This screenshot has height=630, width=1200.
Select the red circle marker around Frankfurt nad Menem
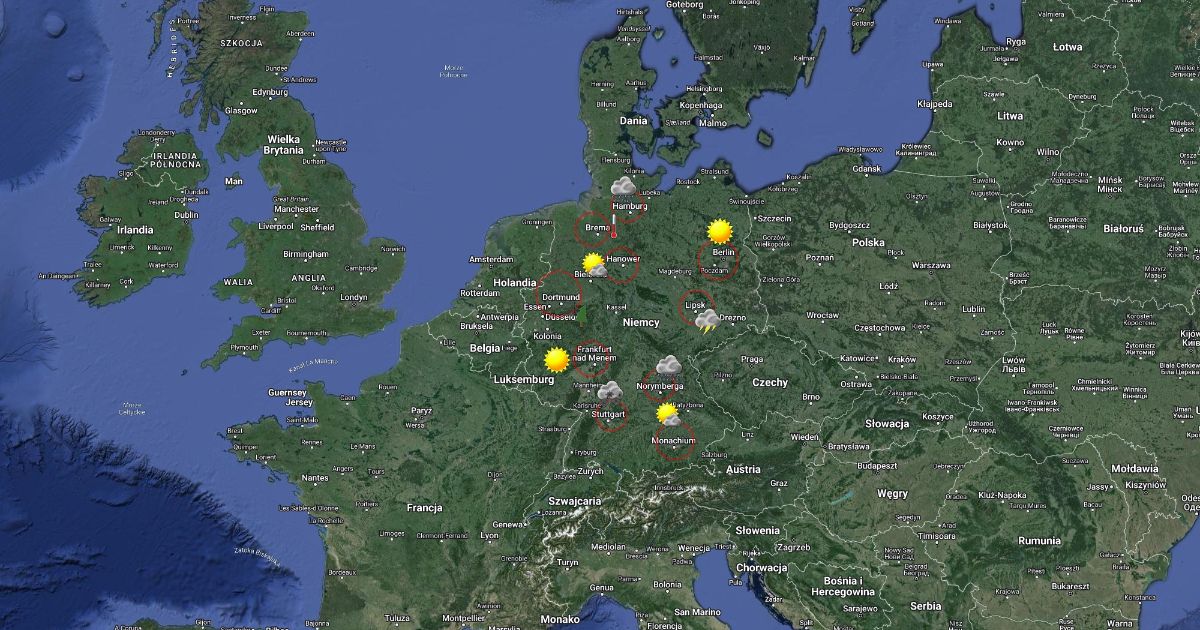coord(592,359)
